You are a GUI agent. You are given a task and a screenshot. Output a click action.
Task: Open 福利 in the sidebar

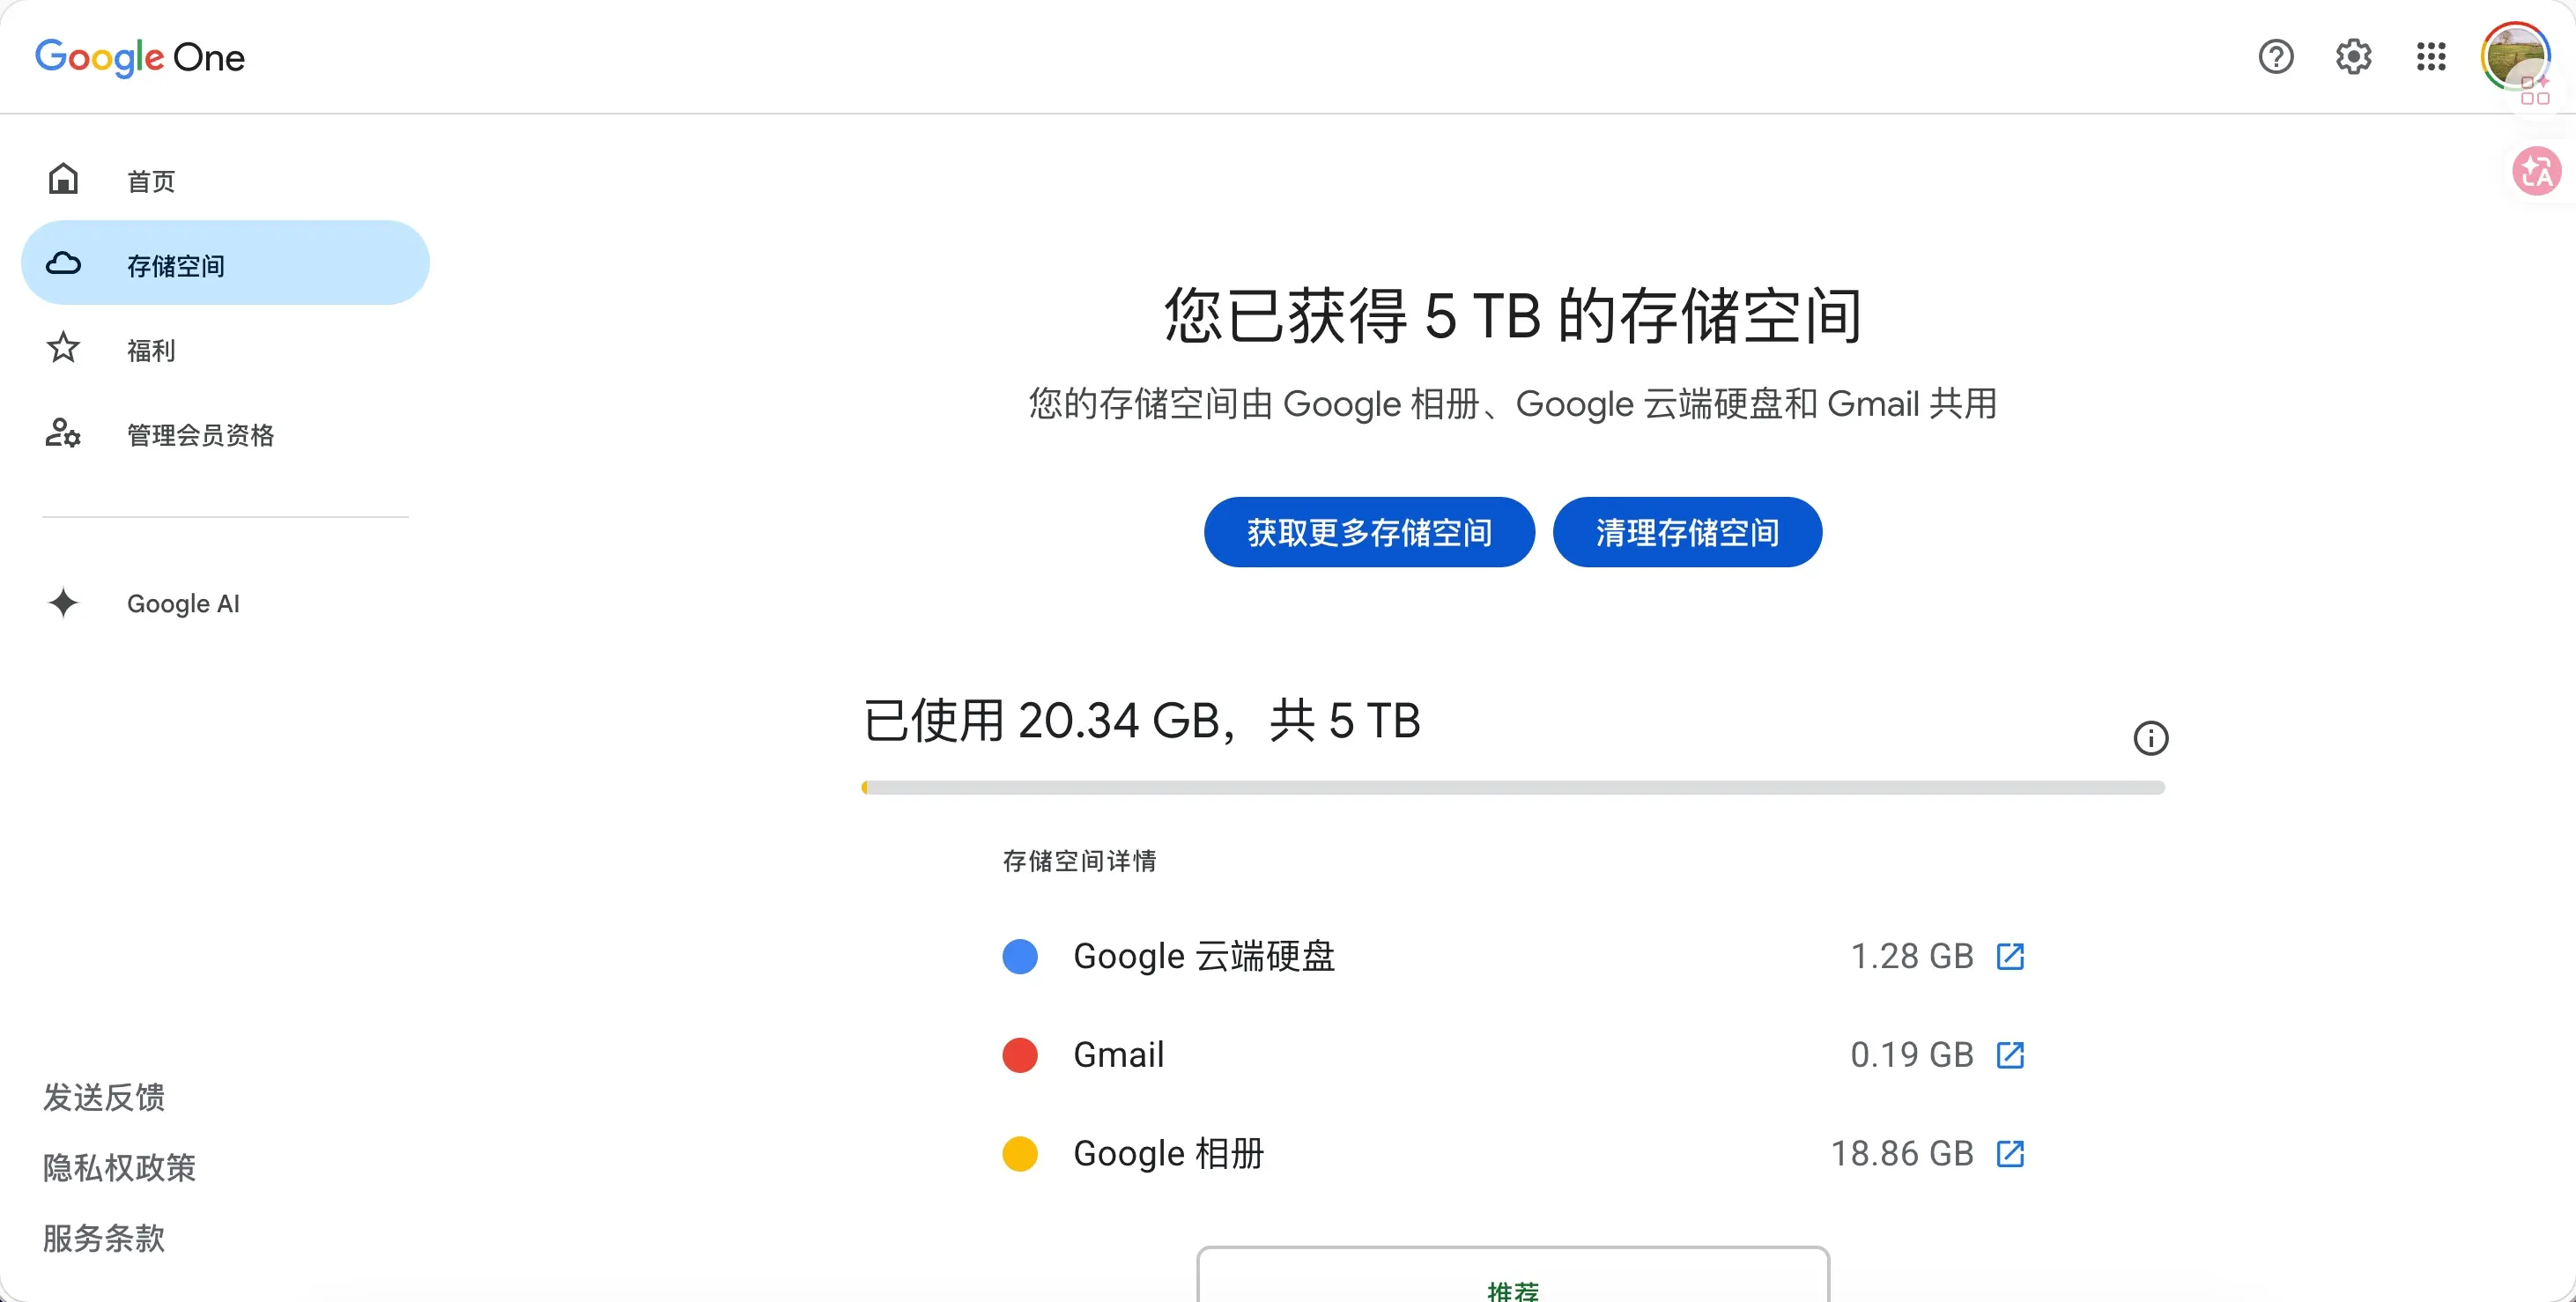click(225, 348)
